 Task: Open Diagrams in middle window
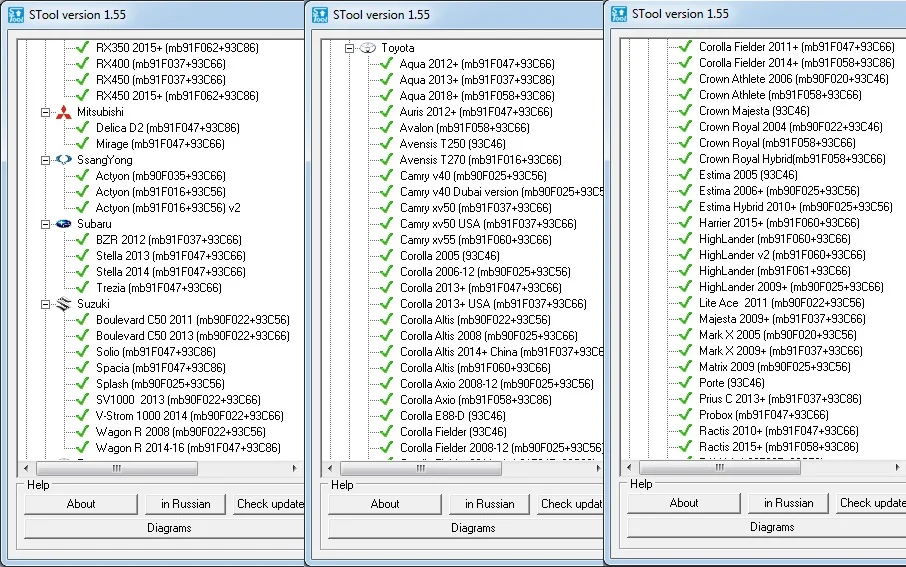point(466,528)
